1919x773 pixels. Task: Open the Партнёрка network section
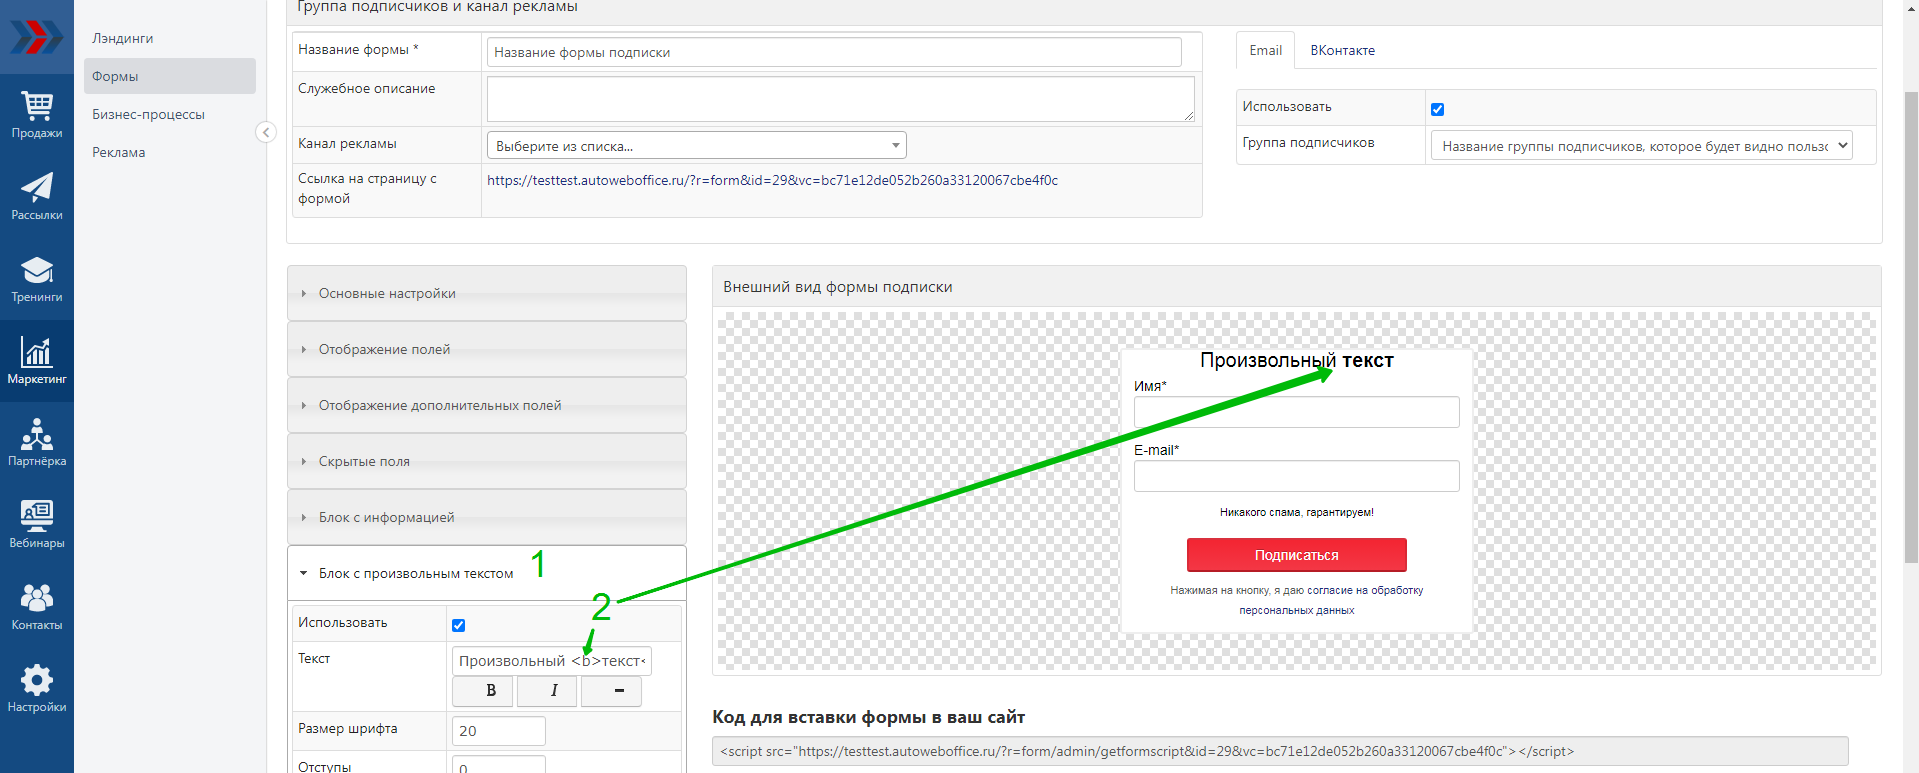click(x=37, y=443)
